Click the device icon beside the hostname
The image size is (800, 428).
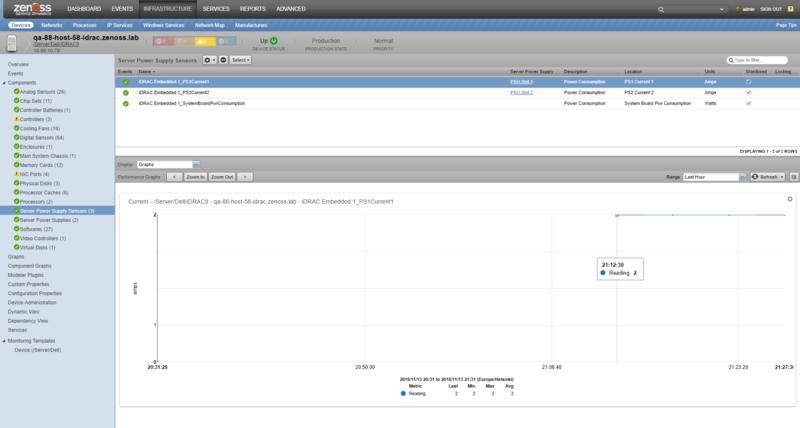pos(12,43)
